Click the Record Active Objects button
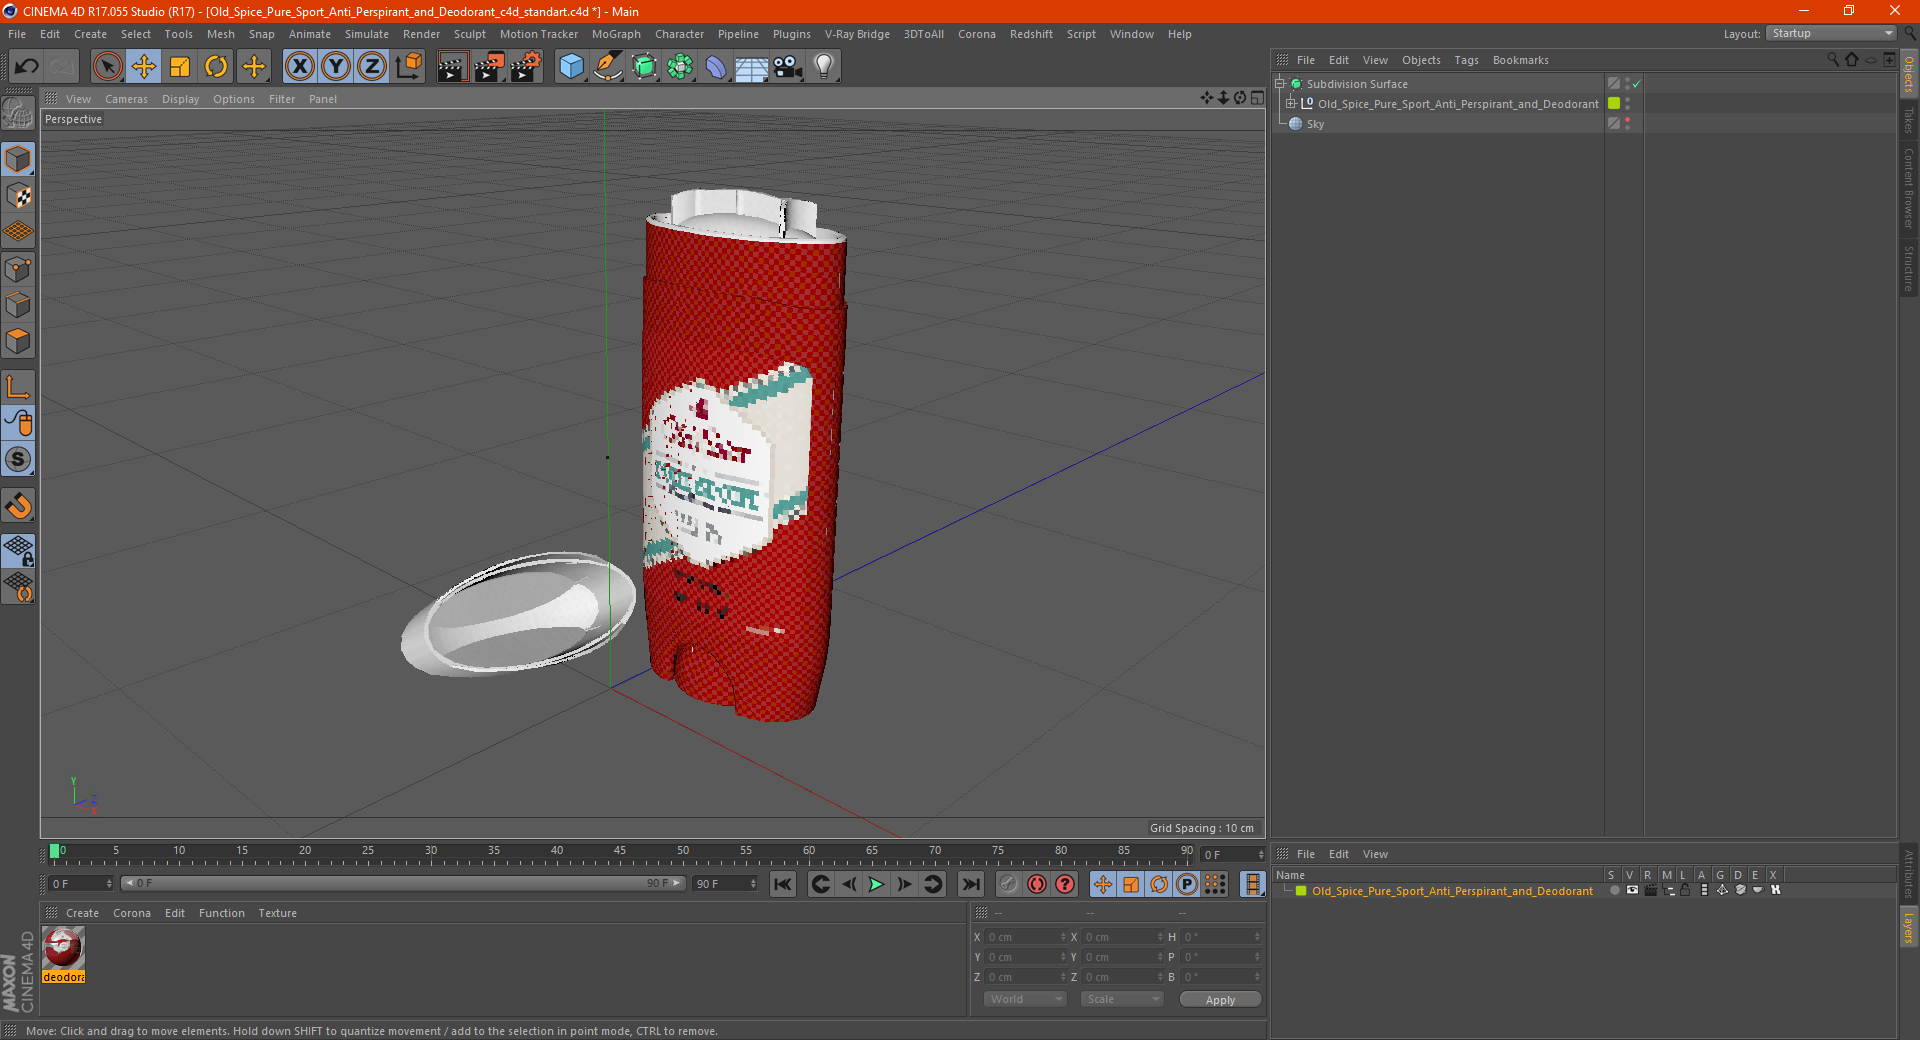This screenshot has height=1040, width=1920. click(1008, 884)
